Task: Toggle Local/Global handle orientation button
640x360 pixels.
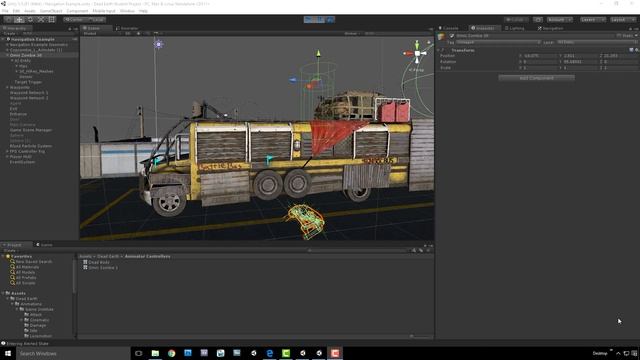Action: pos(96,19)
